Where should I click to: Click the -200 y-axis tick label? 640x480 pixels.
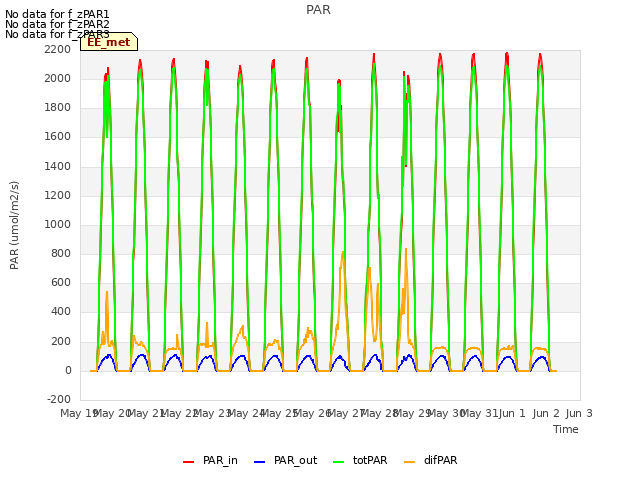[59, 399]
